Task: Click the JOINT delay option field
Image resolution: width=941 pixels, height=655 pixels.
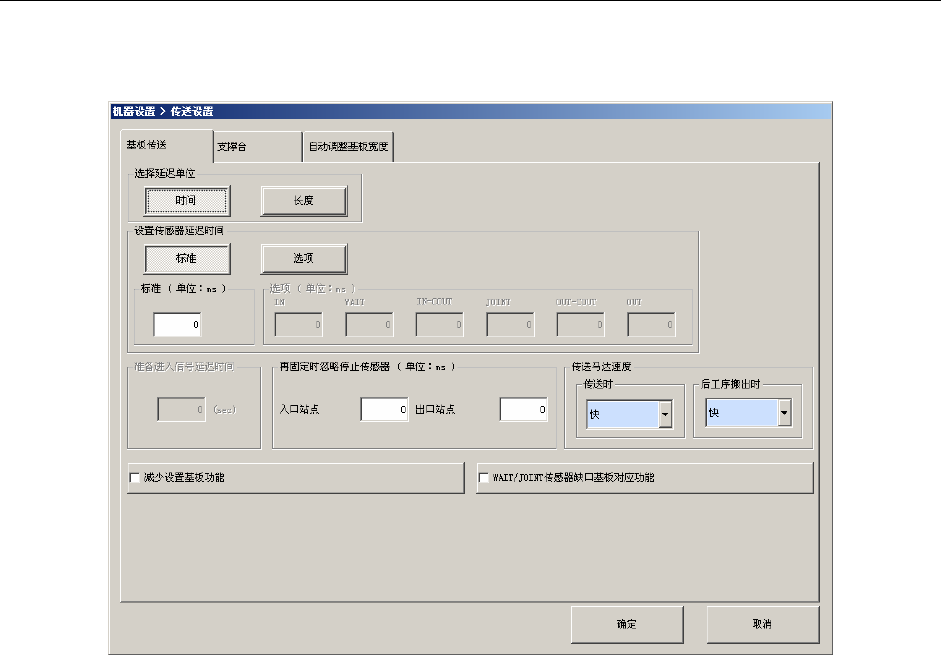Action: click(510, 324)
